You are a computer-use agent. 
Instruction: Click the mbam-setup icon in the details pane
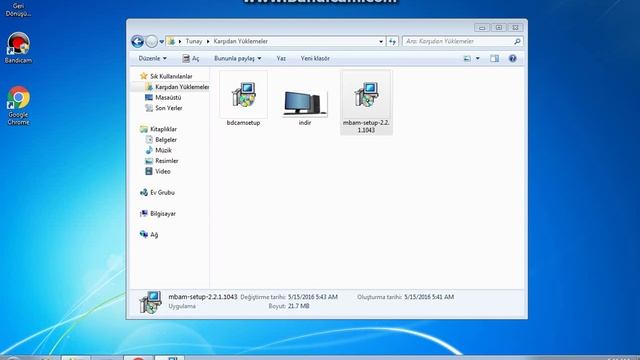150,302
